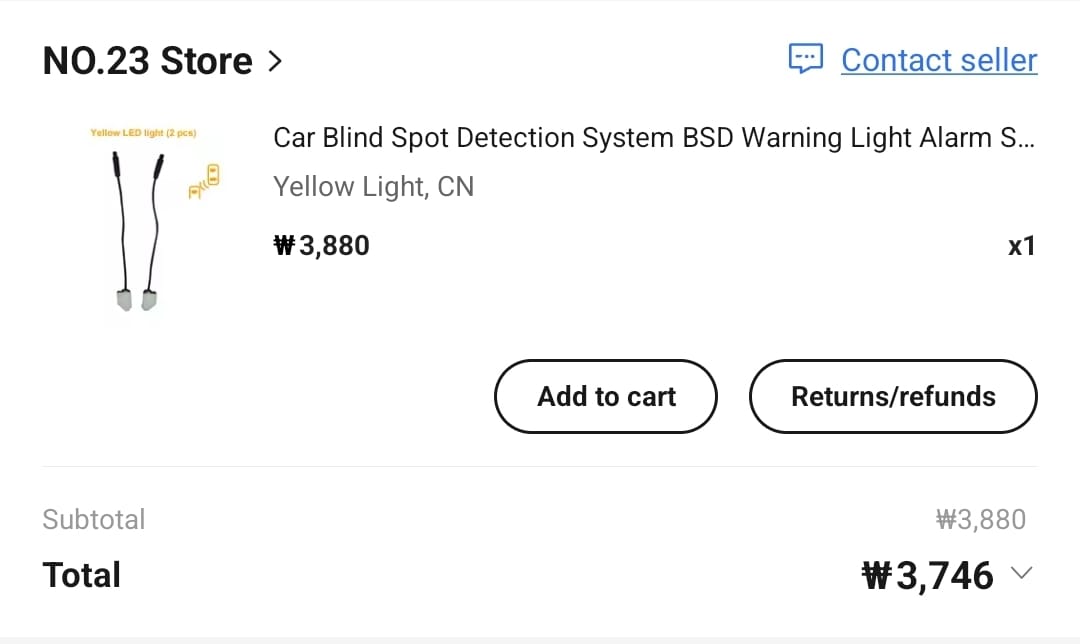Viewport: 1080px width, 644px height.
Task: Select the Yellow Light, CN variant text
Action: pyautogui.click(x=373, y=187)
